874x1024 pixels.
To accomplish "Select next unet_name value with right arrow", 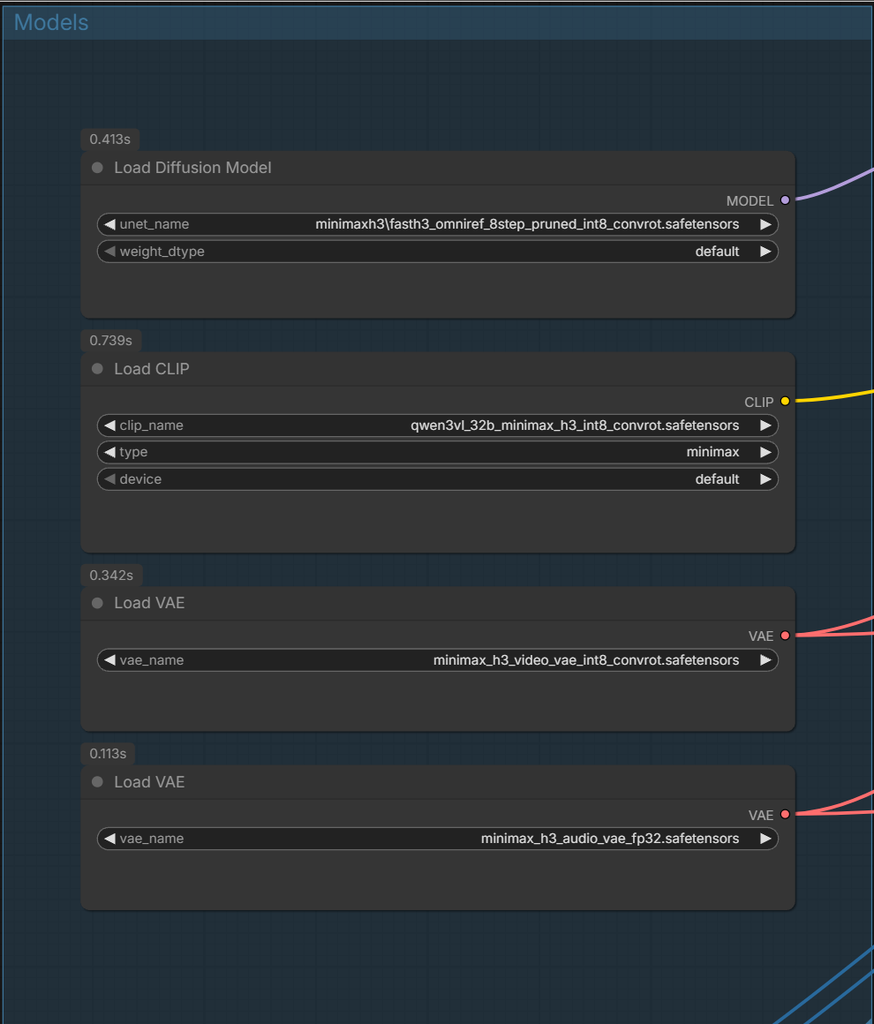I will (766, 225).
